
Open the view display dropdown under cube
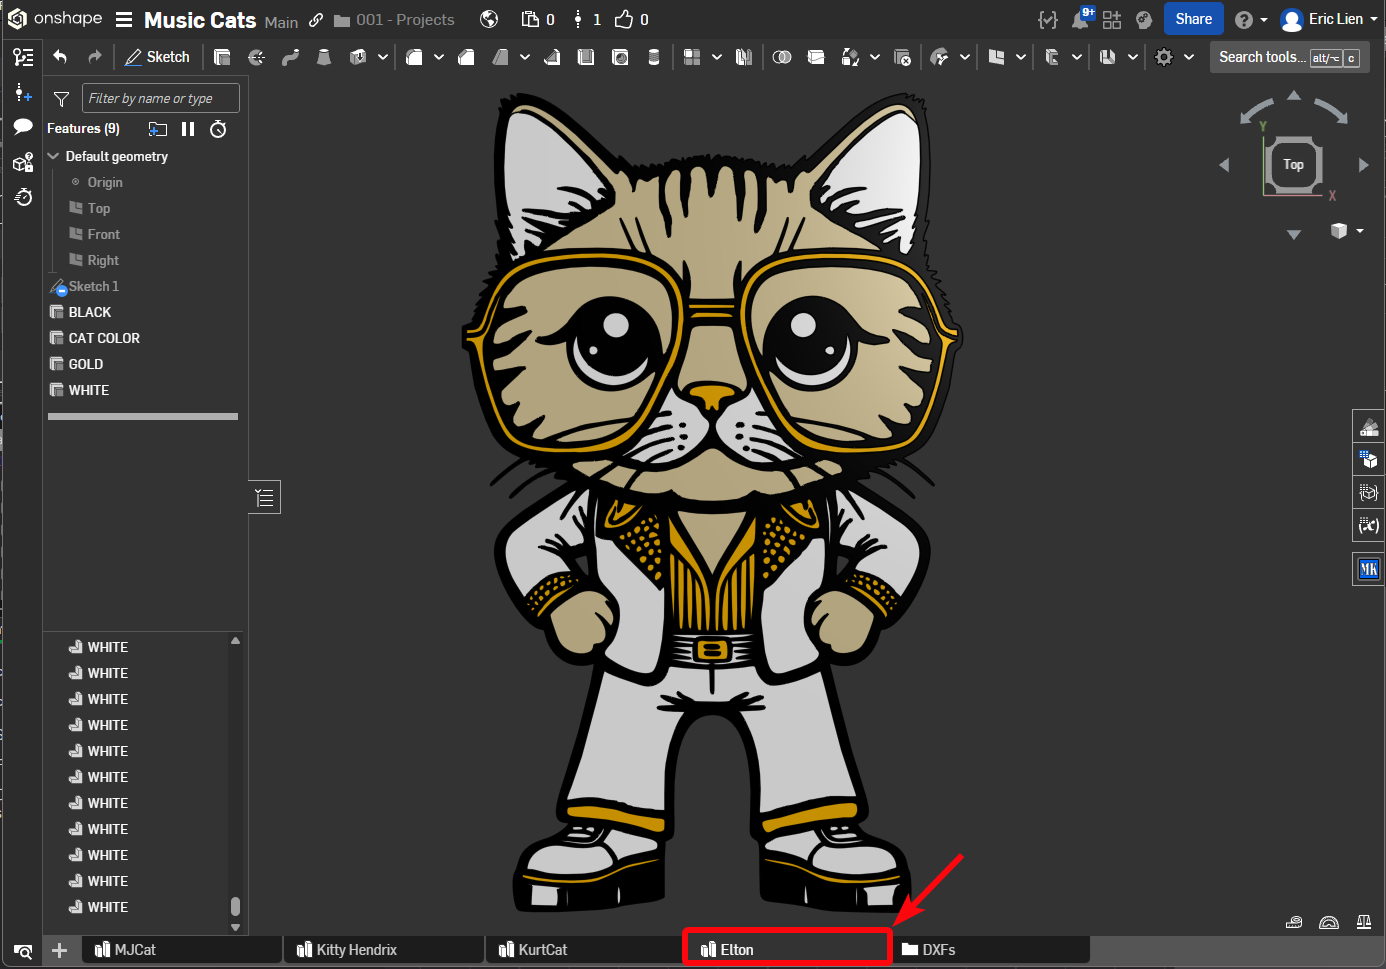(x=1360, y=231)
